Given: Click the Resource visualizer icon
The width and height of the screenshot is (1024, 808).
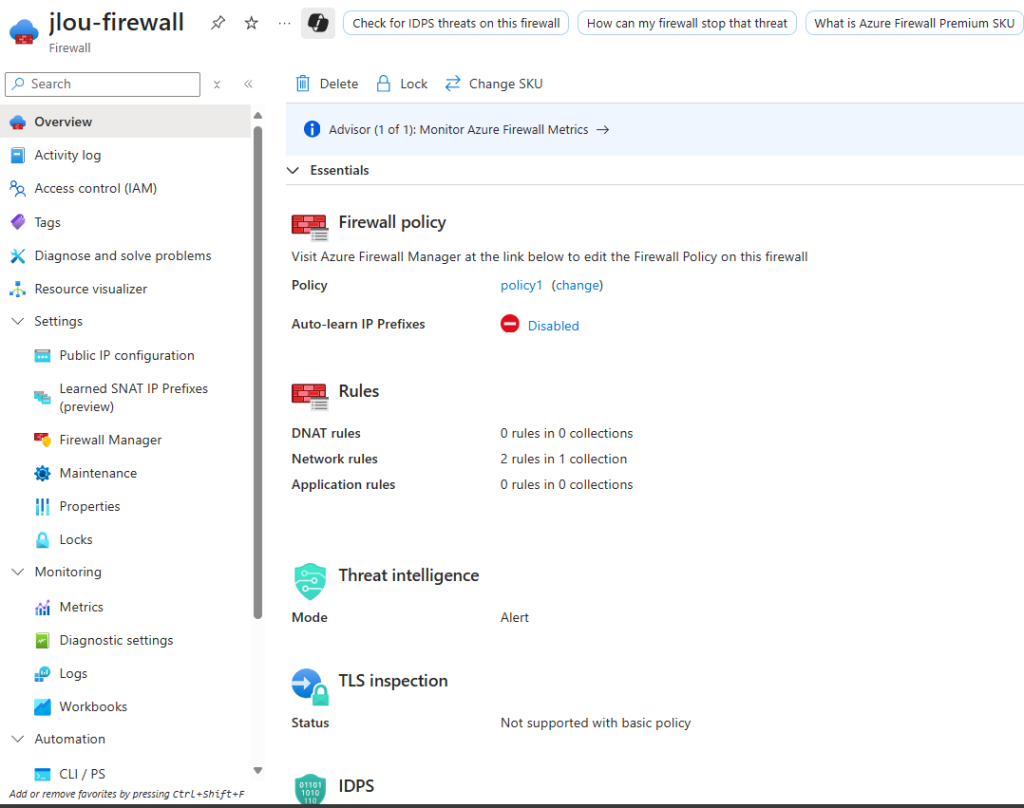Looking at the screenshot, I should click(x=18, y=289).
